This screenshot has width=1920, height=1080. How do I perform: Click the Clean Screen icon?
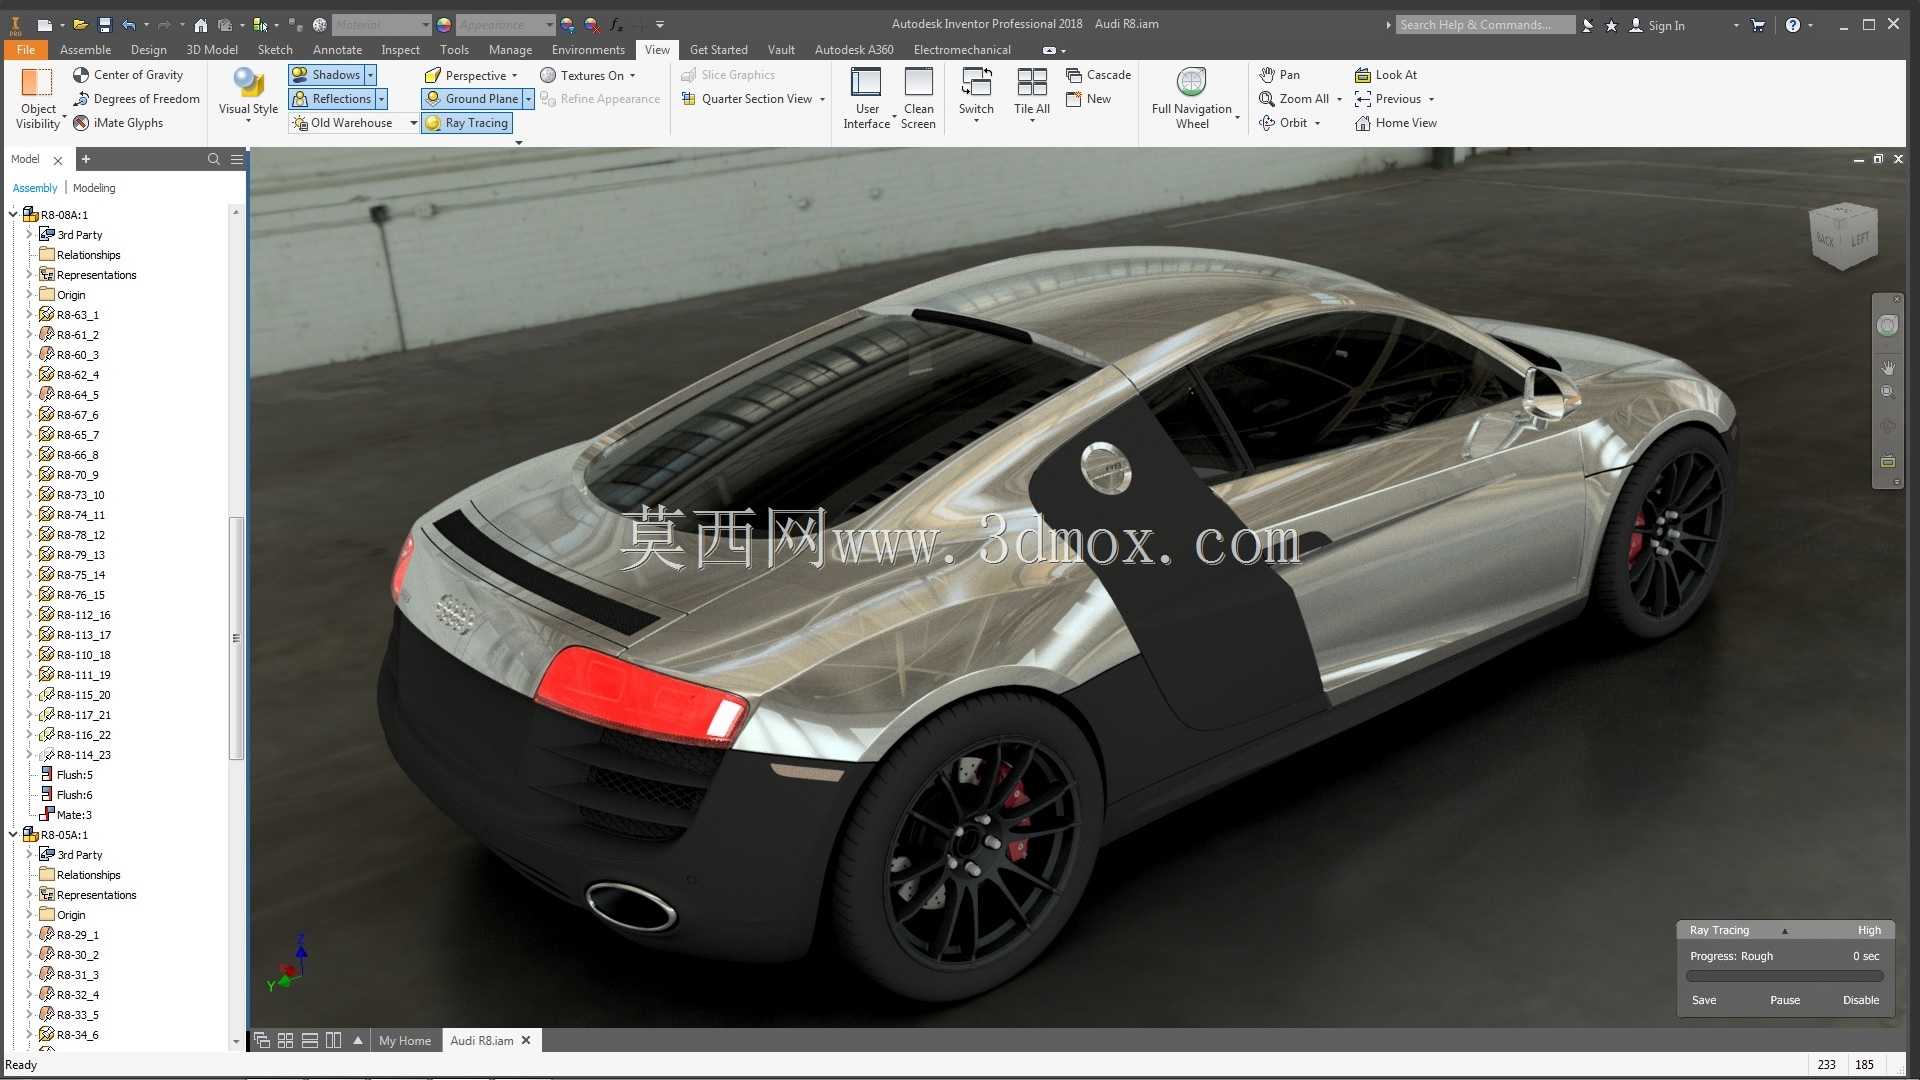coord(918,82)
